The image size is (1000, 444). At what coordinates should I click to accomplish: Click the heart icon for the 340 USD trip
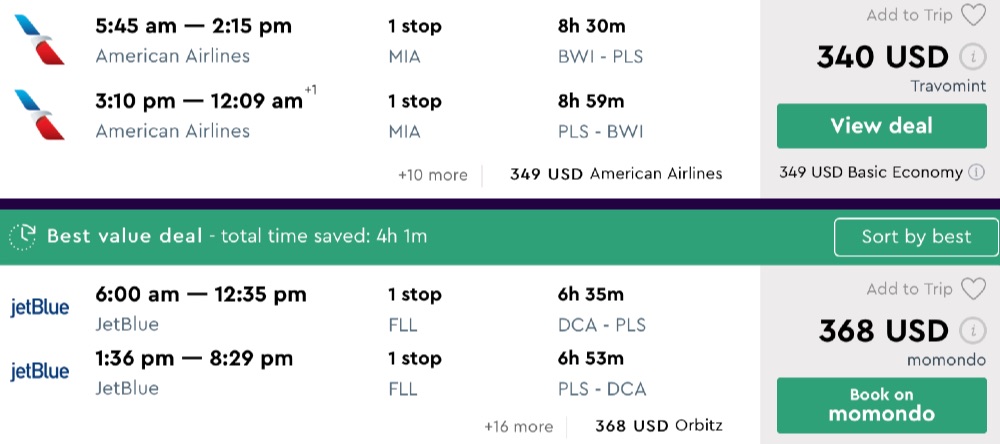pyautogui.click(x=972, y=15)
